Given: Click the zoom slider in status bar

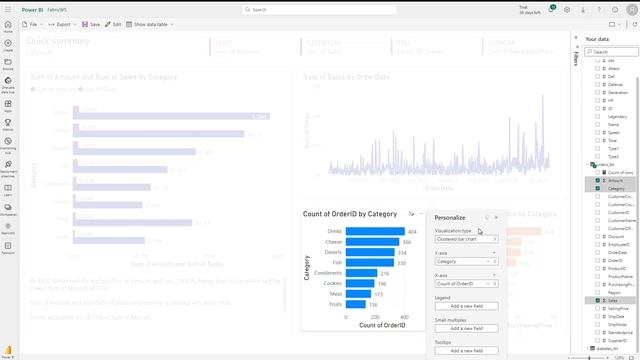Looking at the screenshot, I should click(589, 358).
